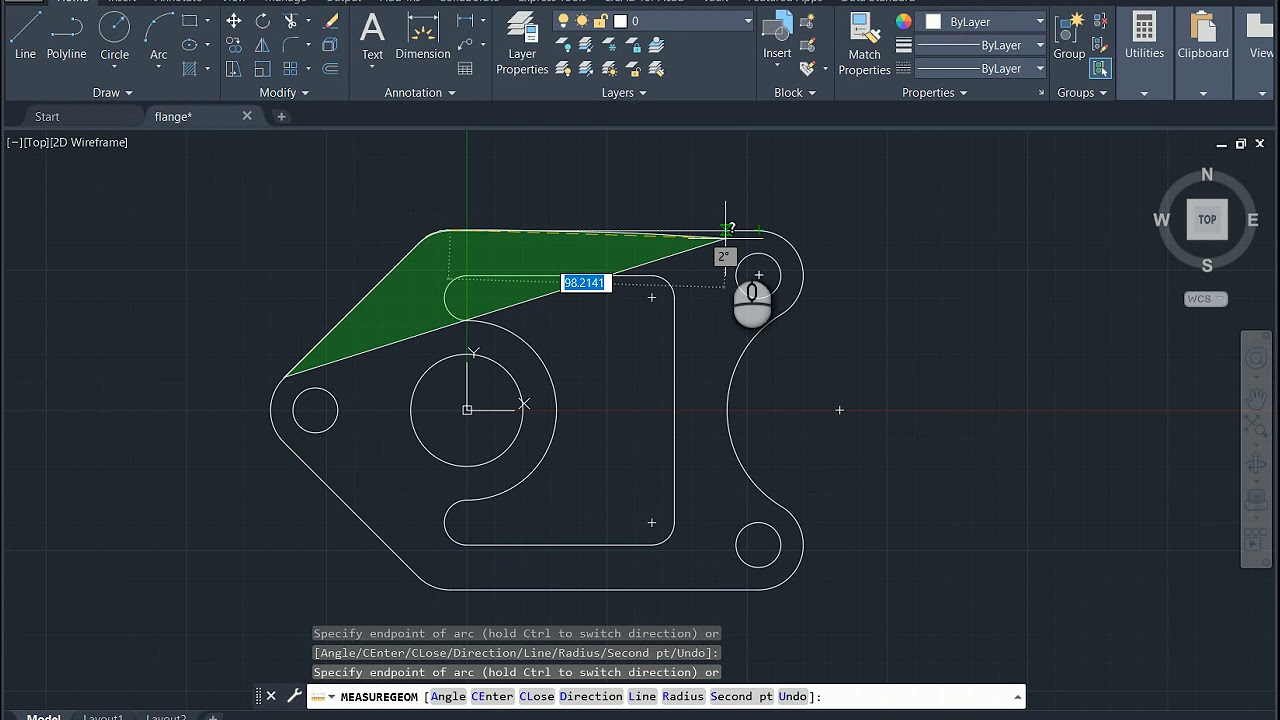Expand the Layers panel
This screenshot has height=720, width=1280.
(x=624, y=92)
